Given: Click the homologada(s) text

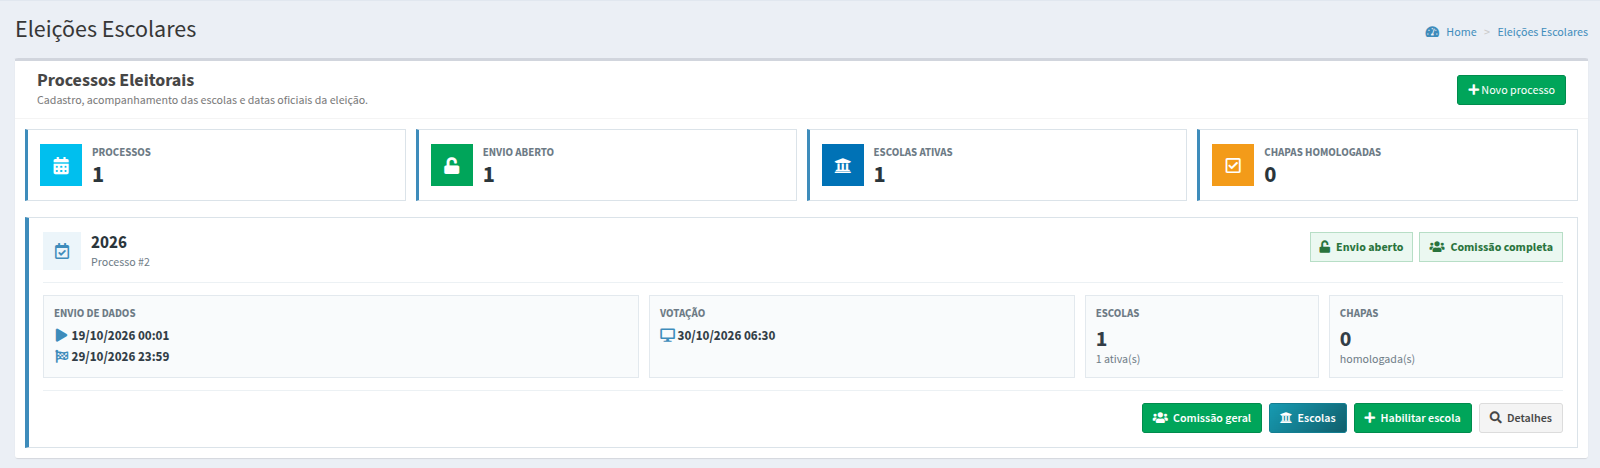Looking at the screenshot, I should [1377, 359].
